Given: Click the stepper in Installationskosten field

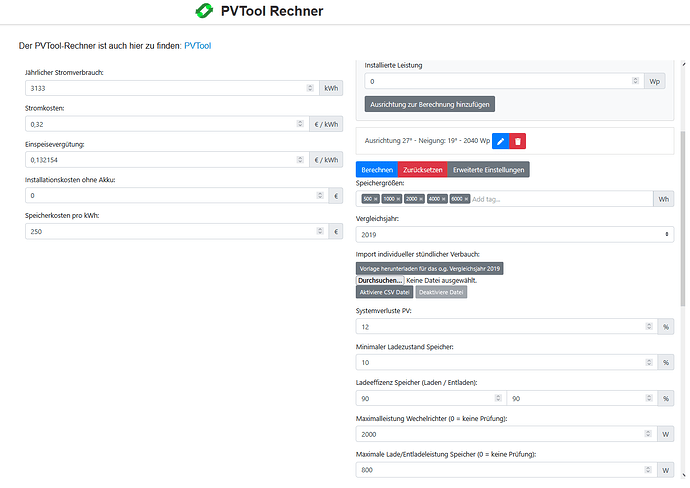Looking at the screenshot, I should (320, 195).
